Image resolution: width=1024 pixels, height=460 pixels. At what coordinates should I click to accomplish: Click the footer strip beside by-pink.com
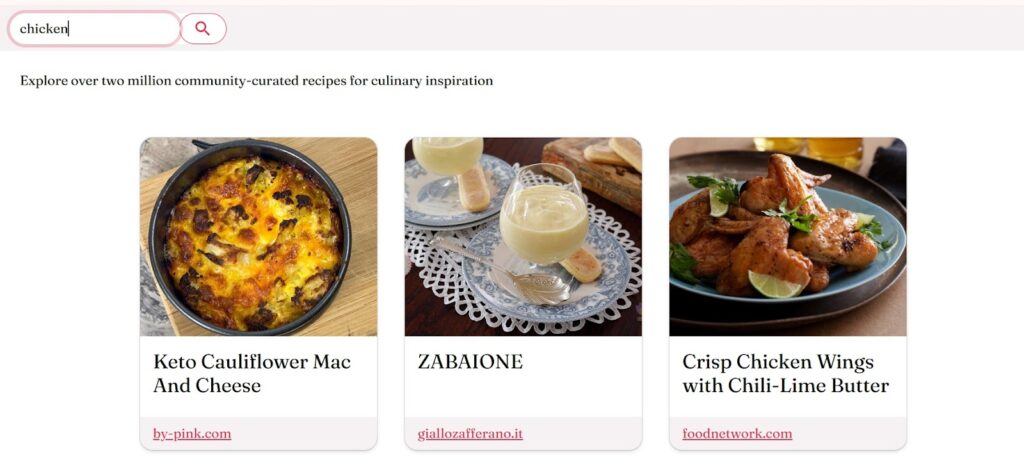[304, 434]
